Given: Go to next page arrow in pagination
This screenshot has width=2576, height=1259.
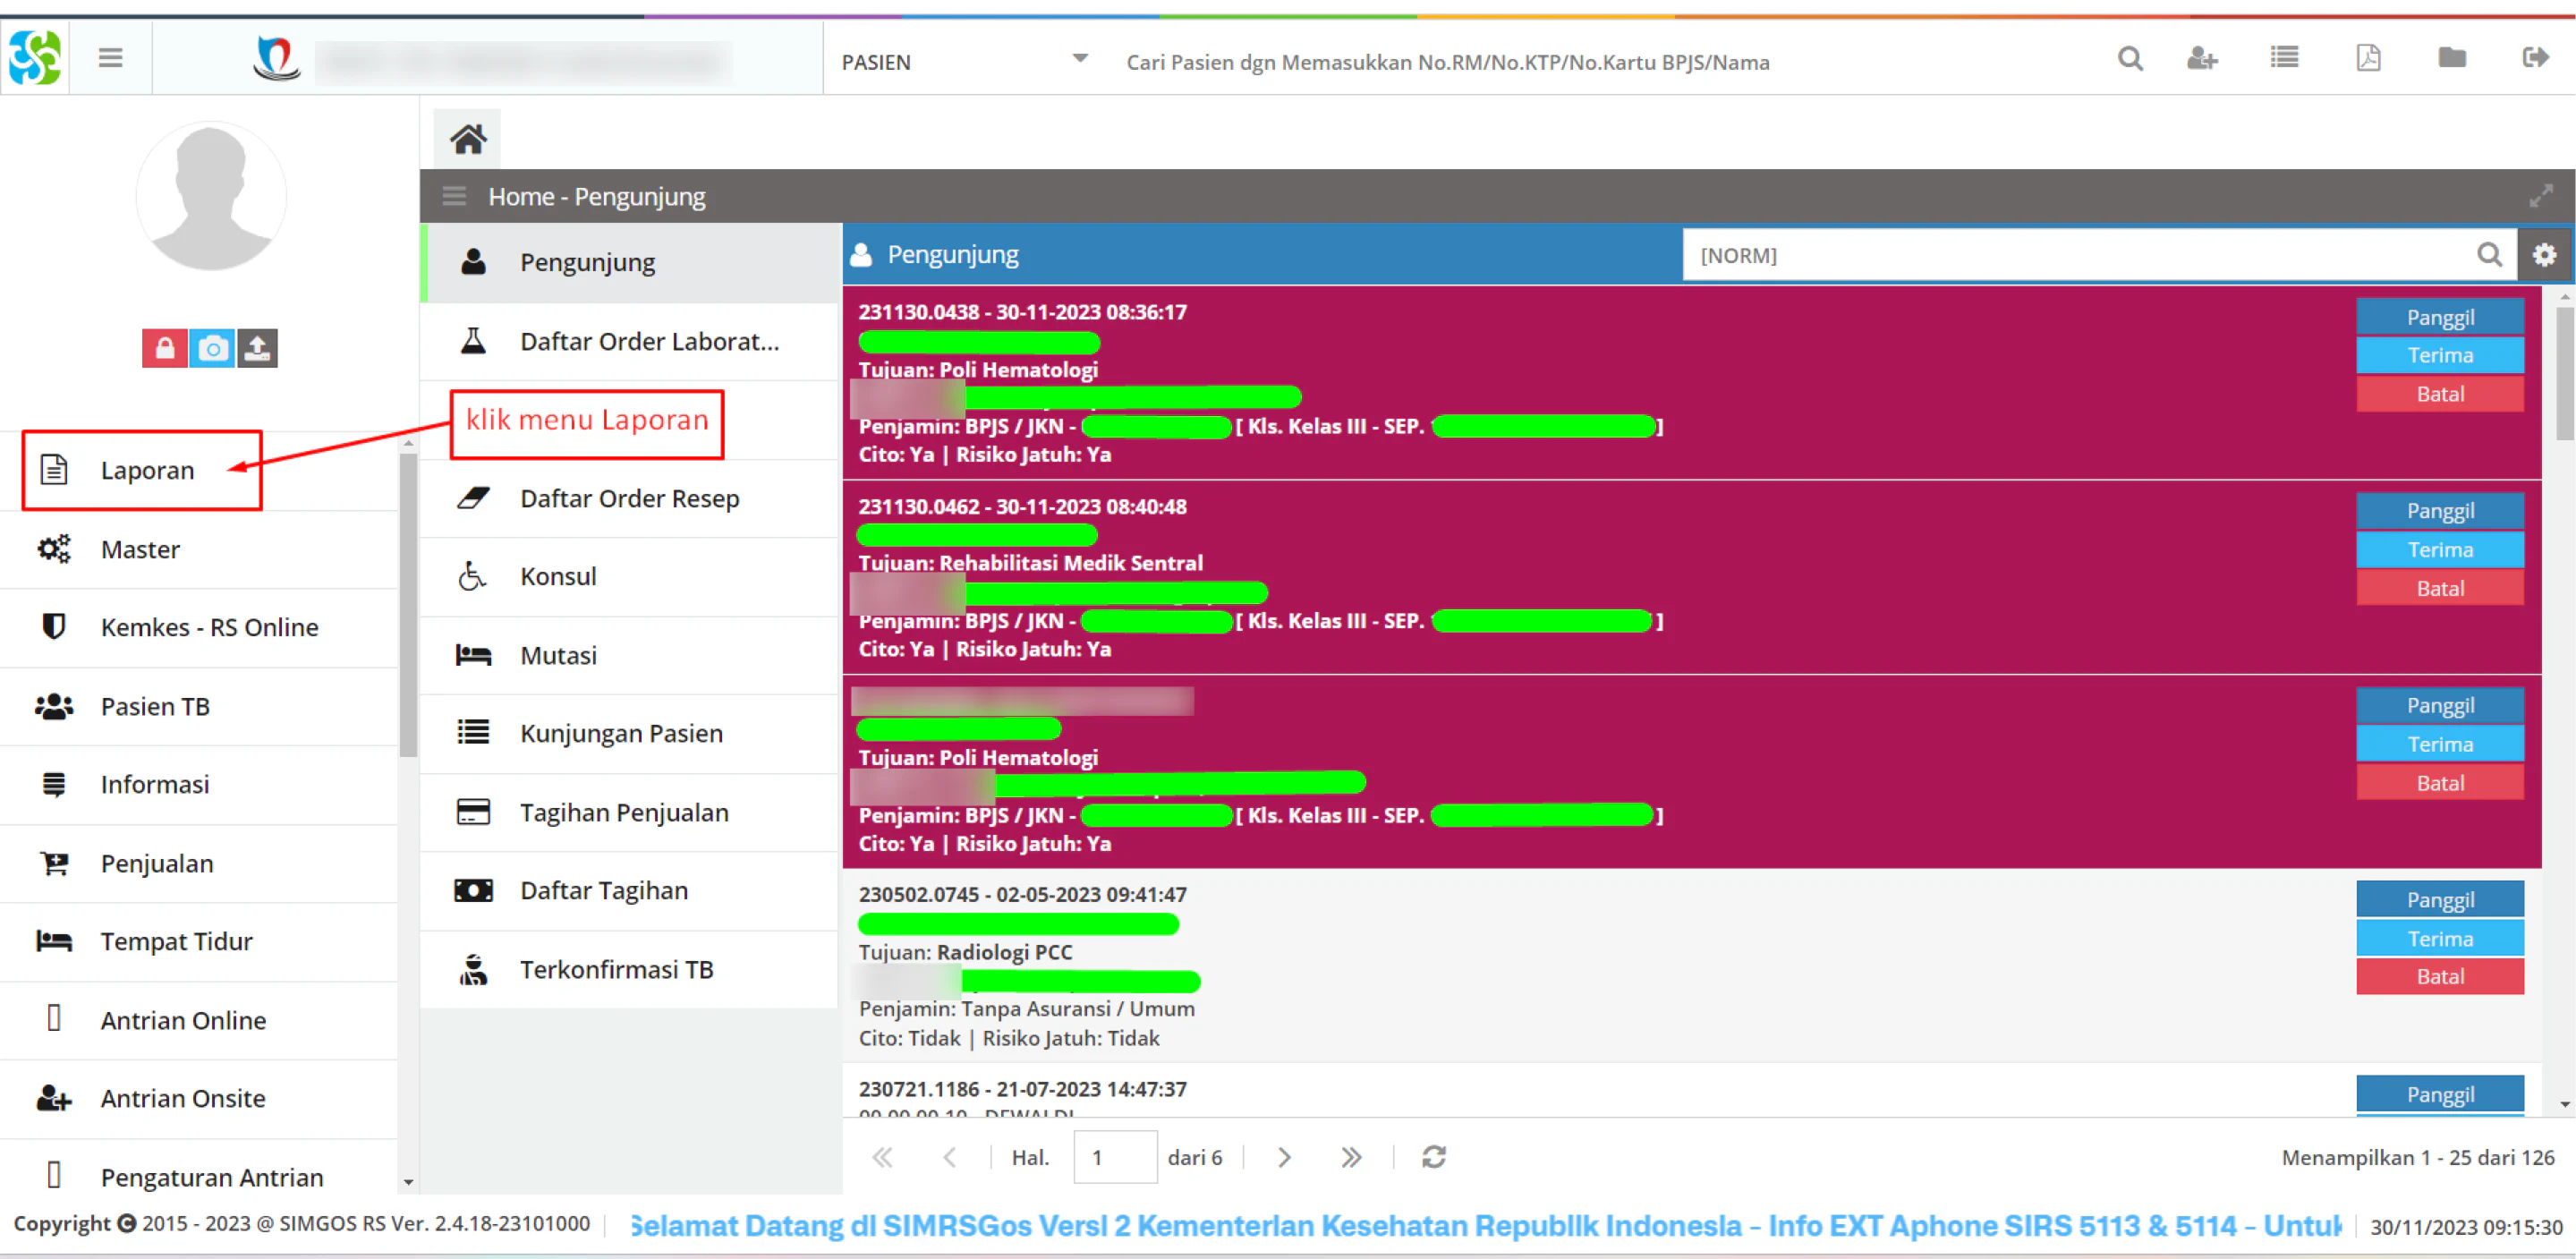Looking at the screenshot, I should click(x=1284, y=1157).
